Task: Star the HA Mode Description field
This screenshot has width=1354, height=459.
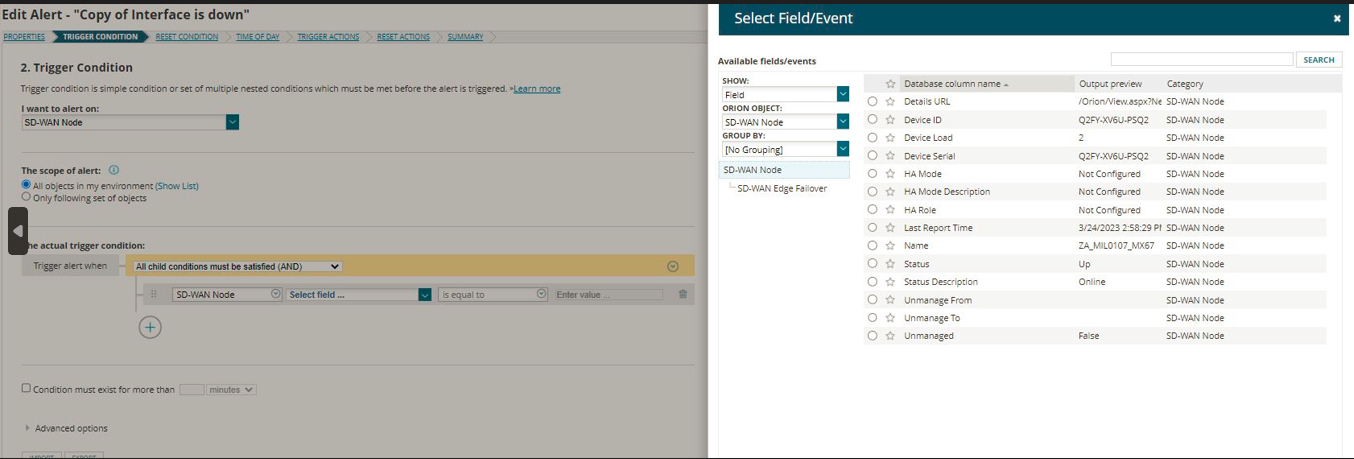Action: coord(890,192)
